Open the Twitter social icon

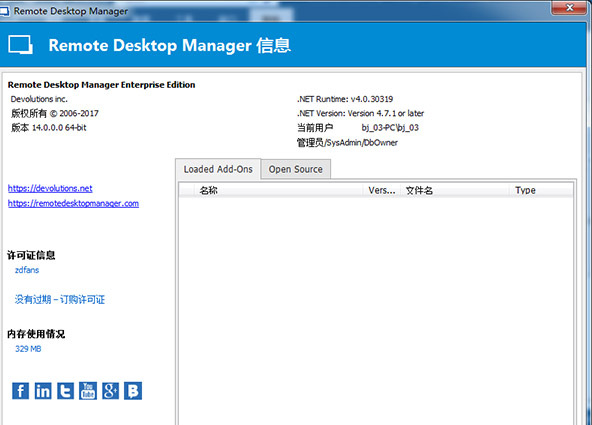pos(65,391)
